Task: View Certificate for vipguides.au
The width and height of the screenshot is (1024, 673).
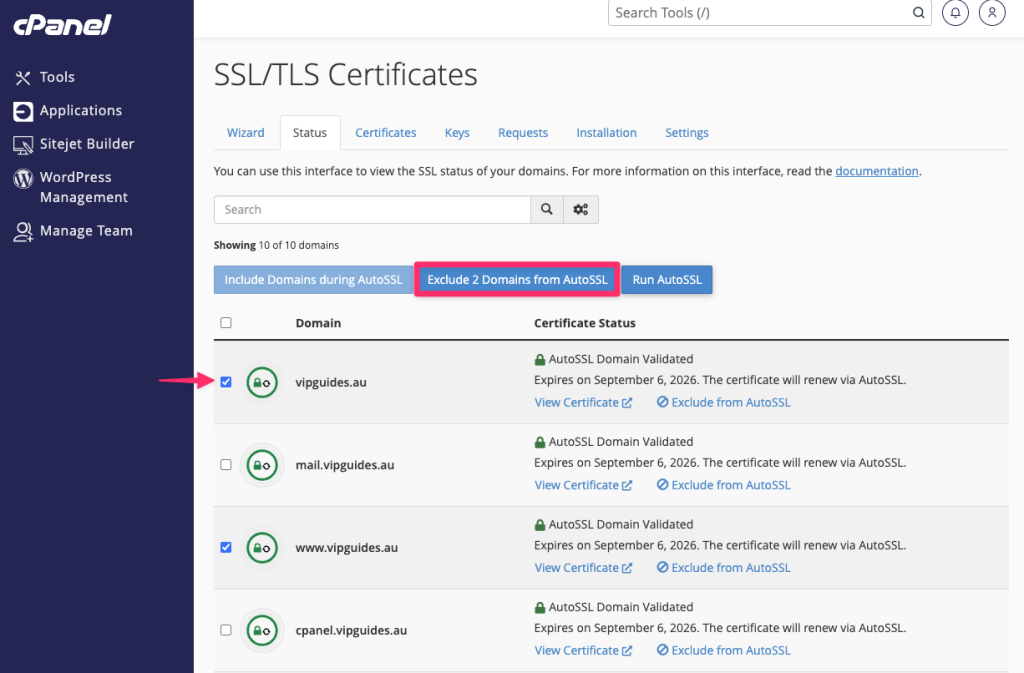Action: click(x=583, y=403)
